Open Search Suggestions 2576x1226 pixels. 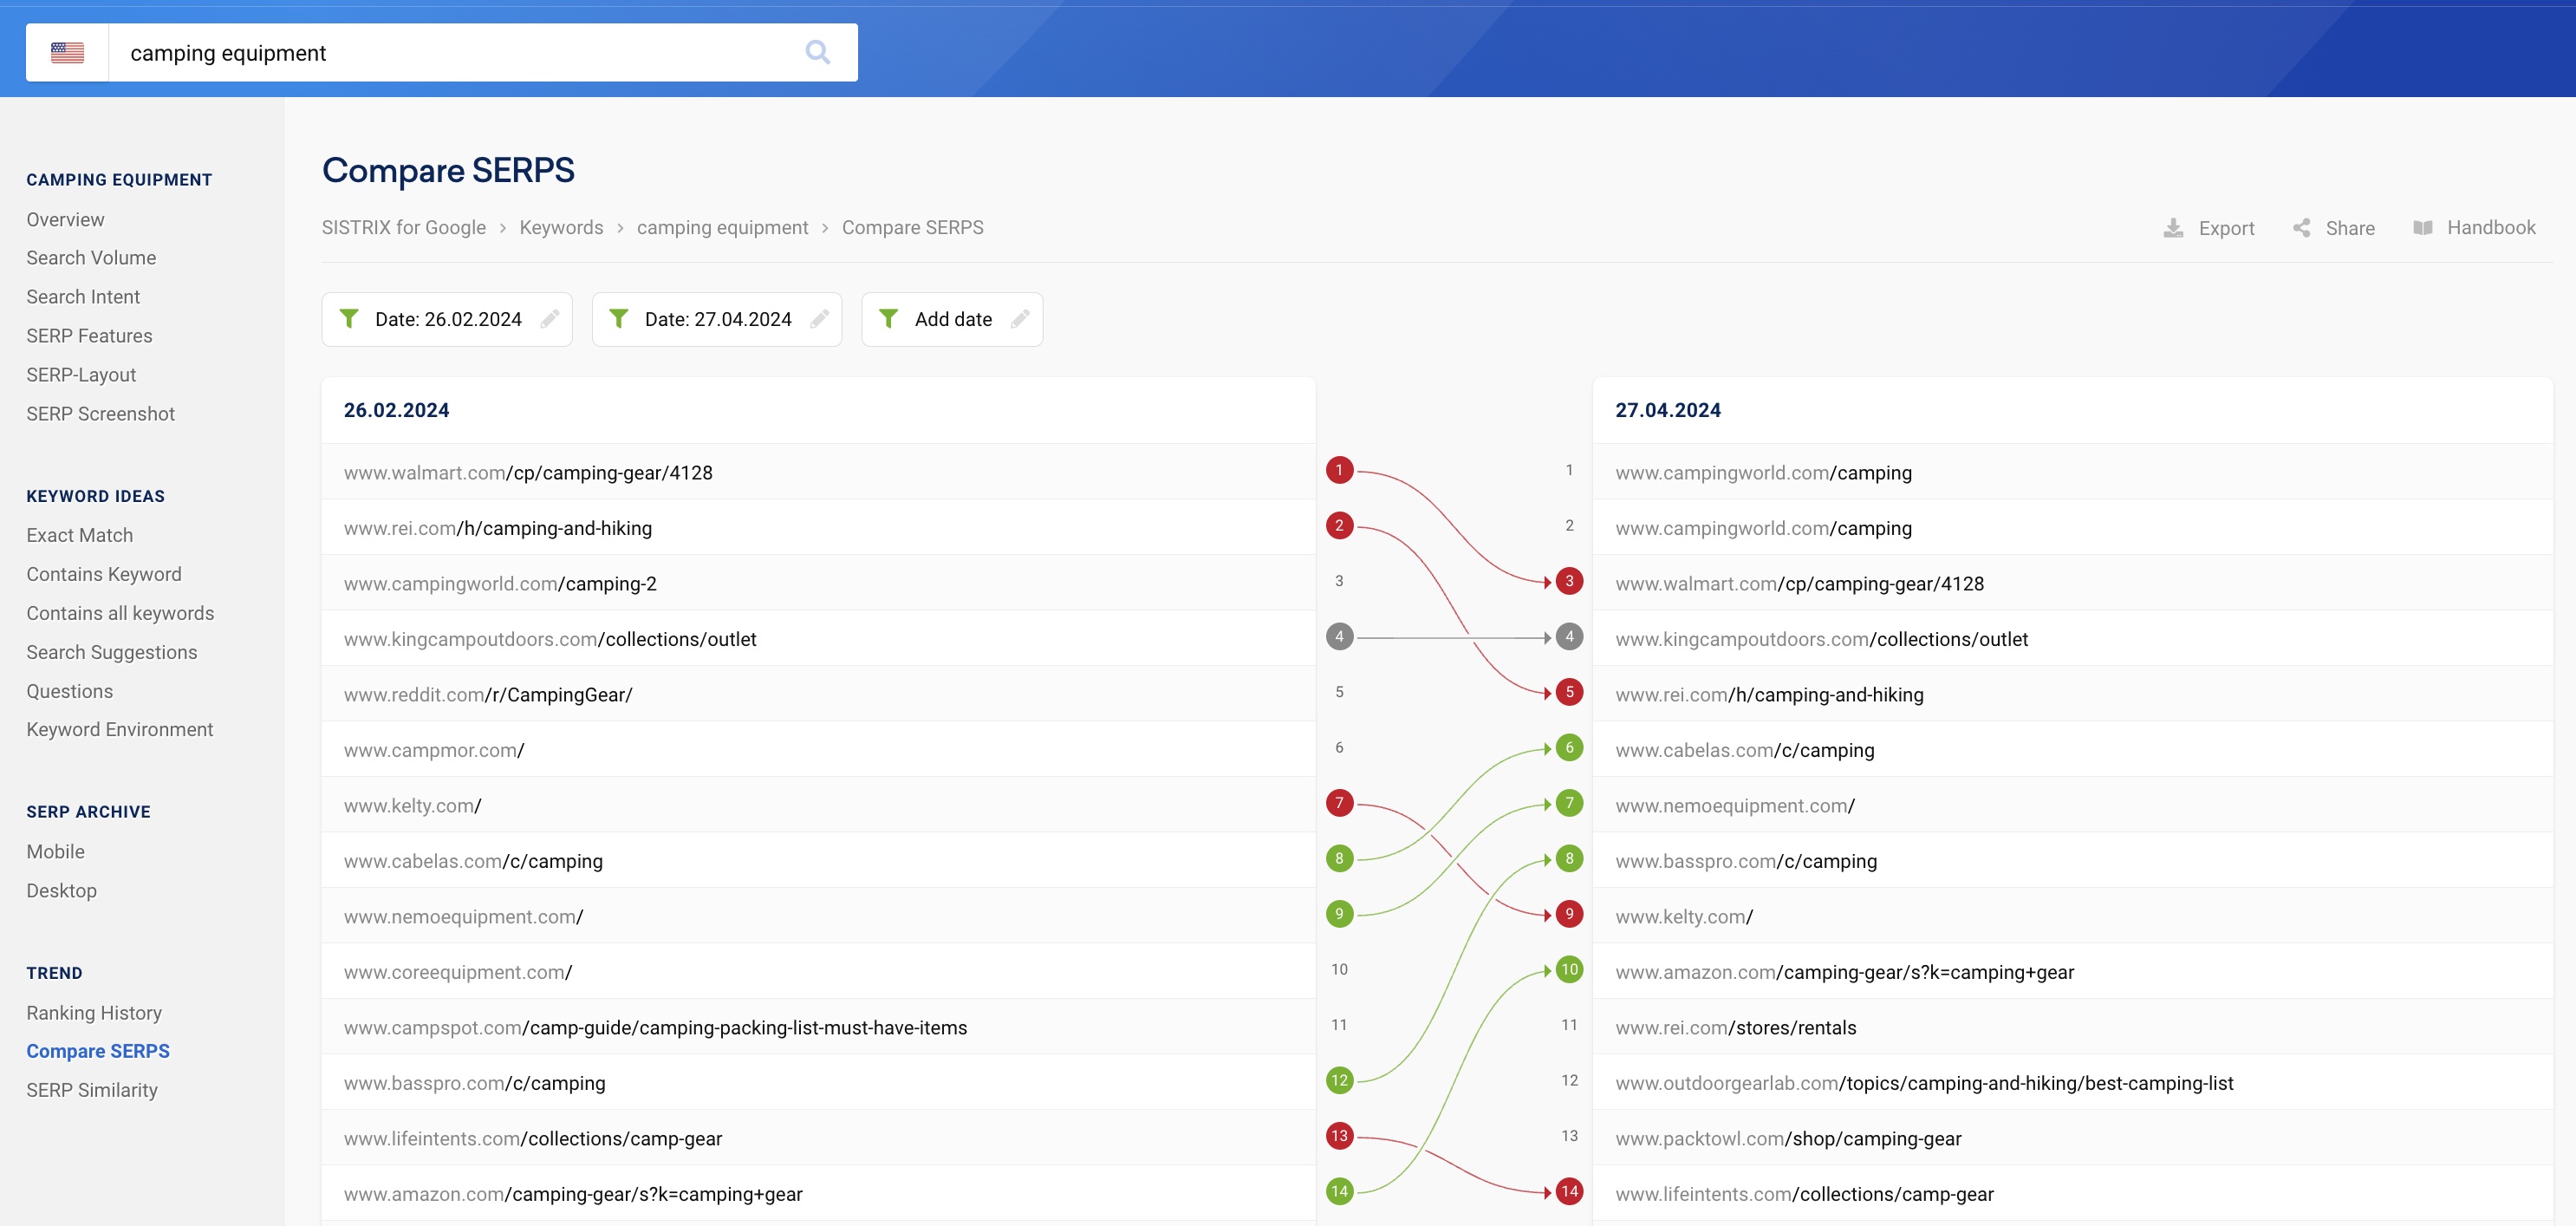click(x=112, y=652)
